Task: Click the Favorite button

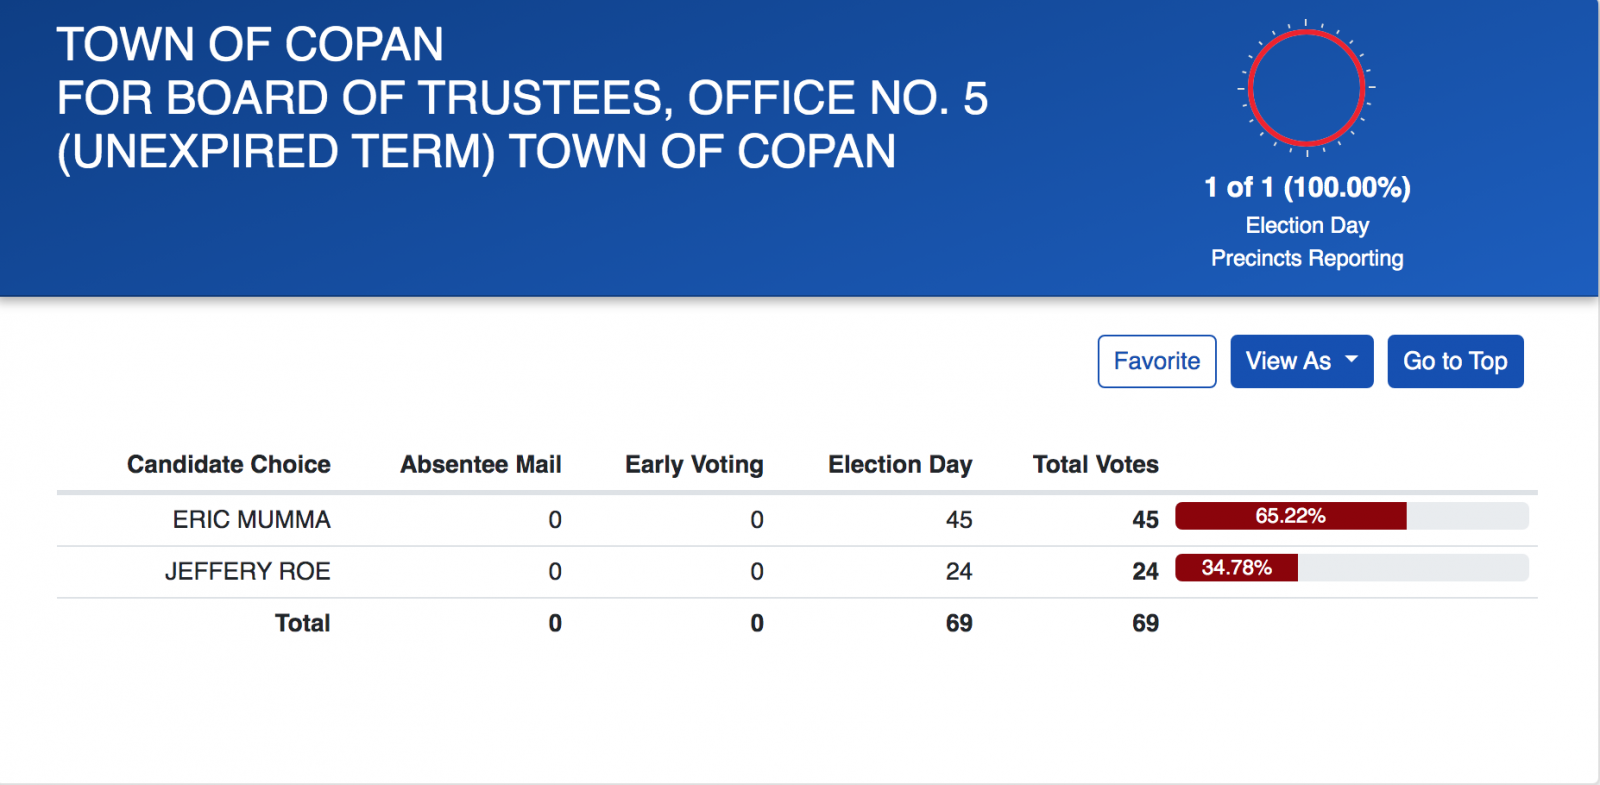Action: 1157,361
